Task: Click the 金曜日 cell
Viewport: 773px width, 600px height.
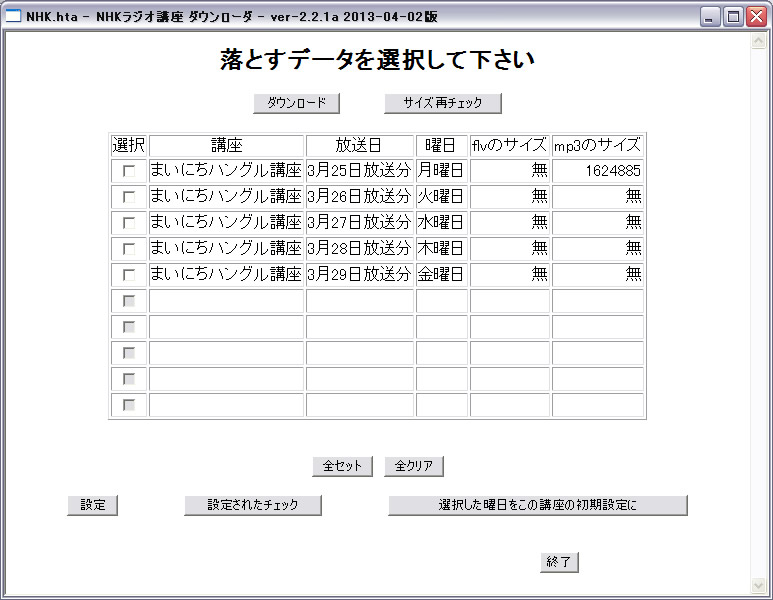Action: [441, 275]
